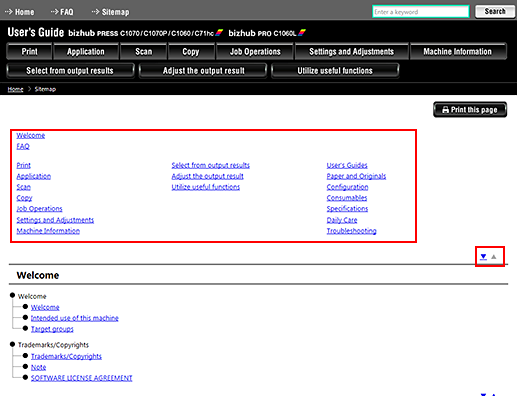Switch to the Scan tab

(143, 51)
